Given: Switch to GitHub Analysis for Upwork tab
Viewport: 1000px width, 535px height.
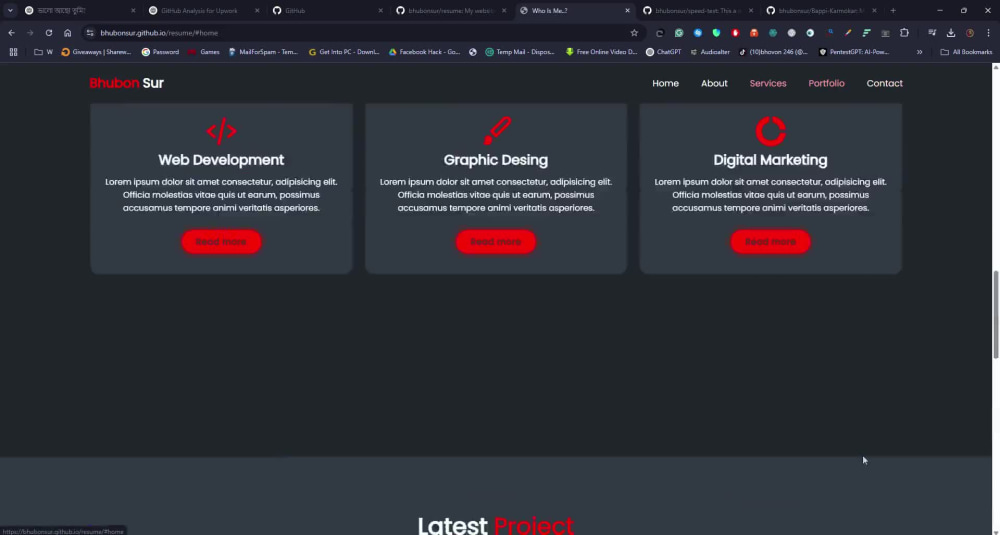Looking at the screenshot, I should point(200,10).
